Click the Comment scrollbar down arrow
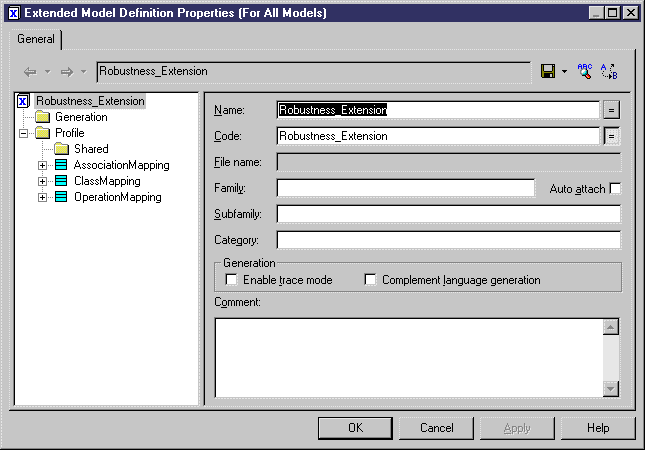The height and width of the screenshot is (450, 645). coord(611,389)
